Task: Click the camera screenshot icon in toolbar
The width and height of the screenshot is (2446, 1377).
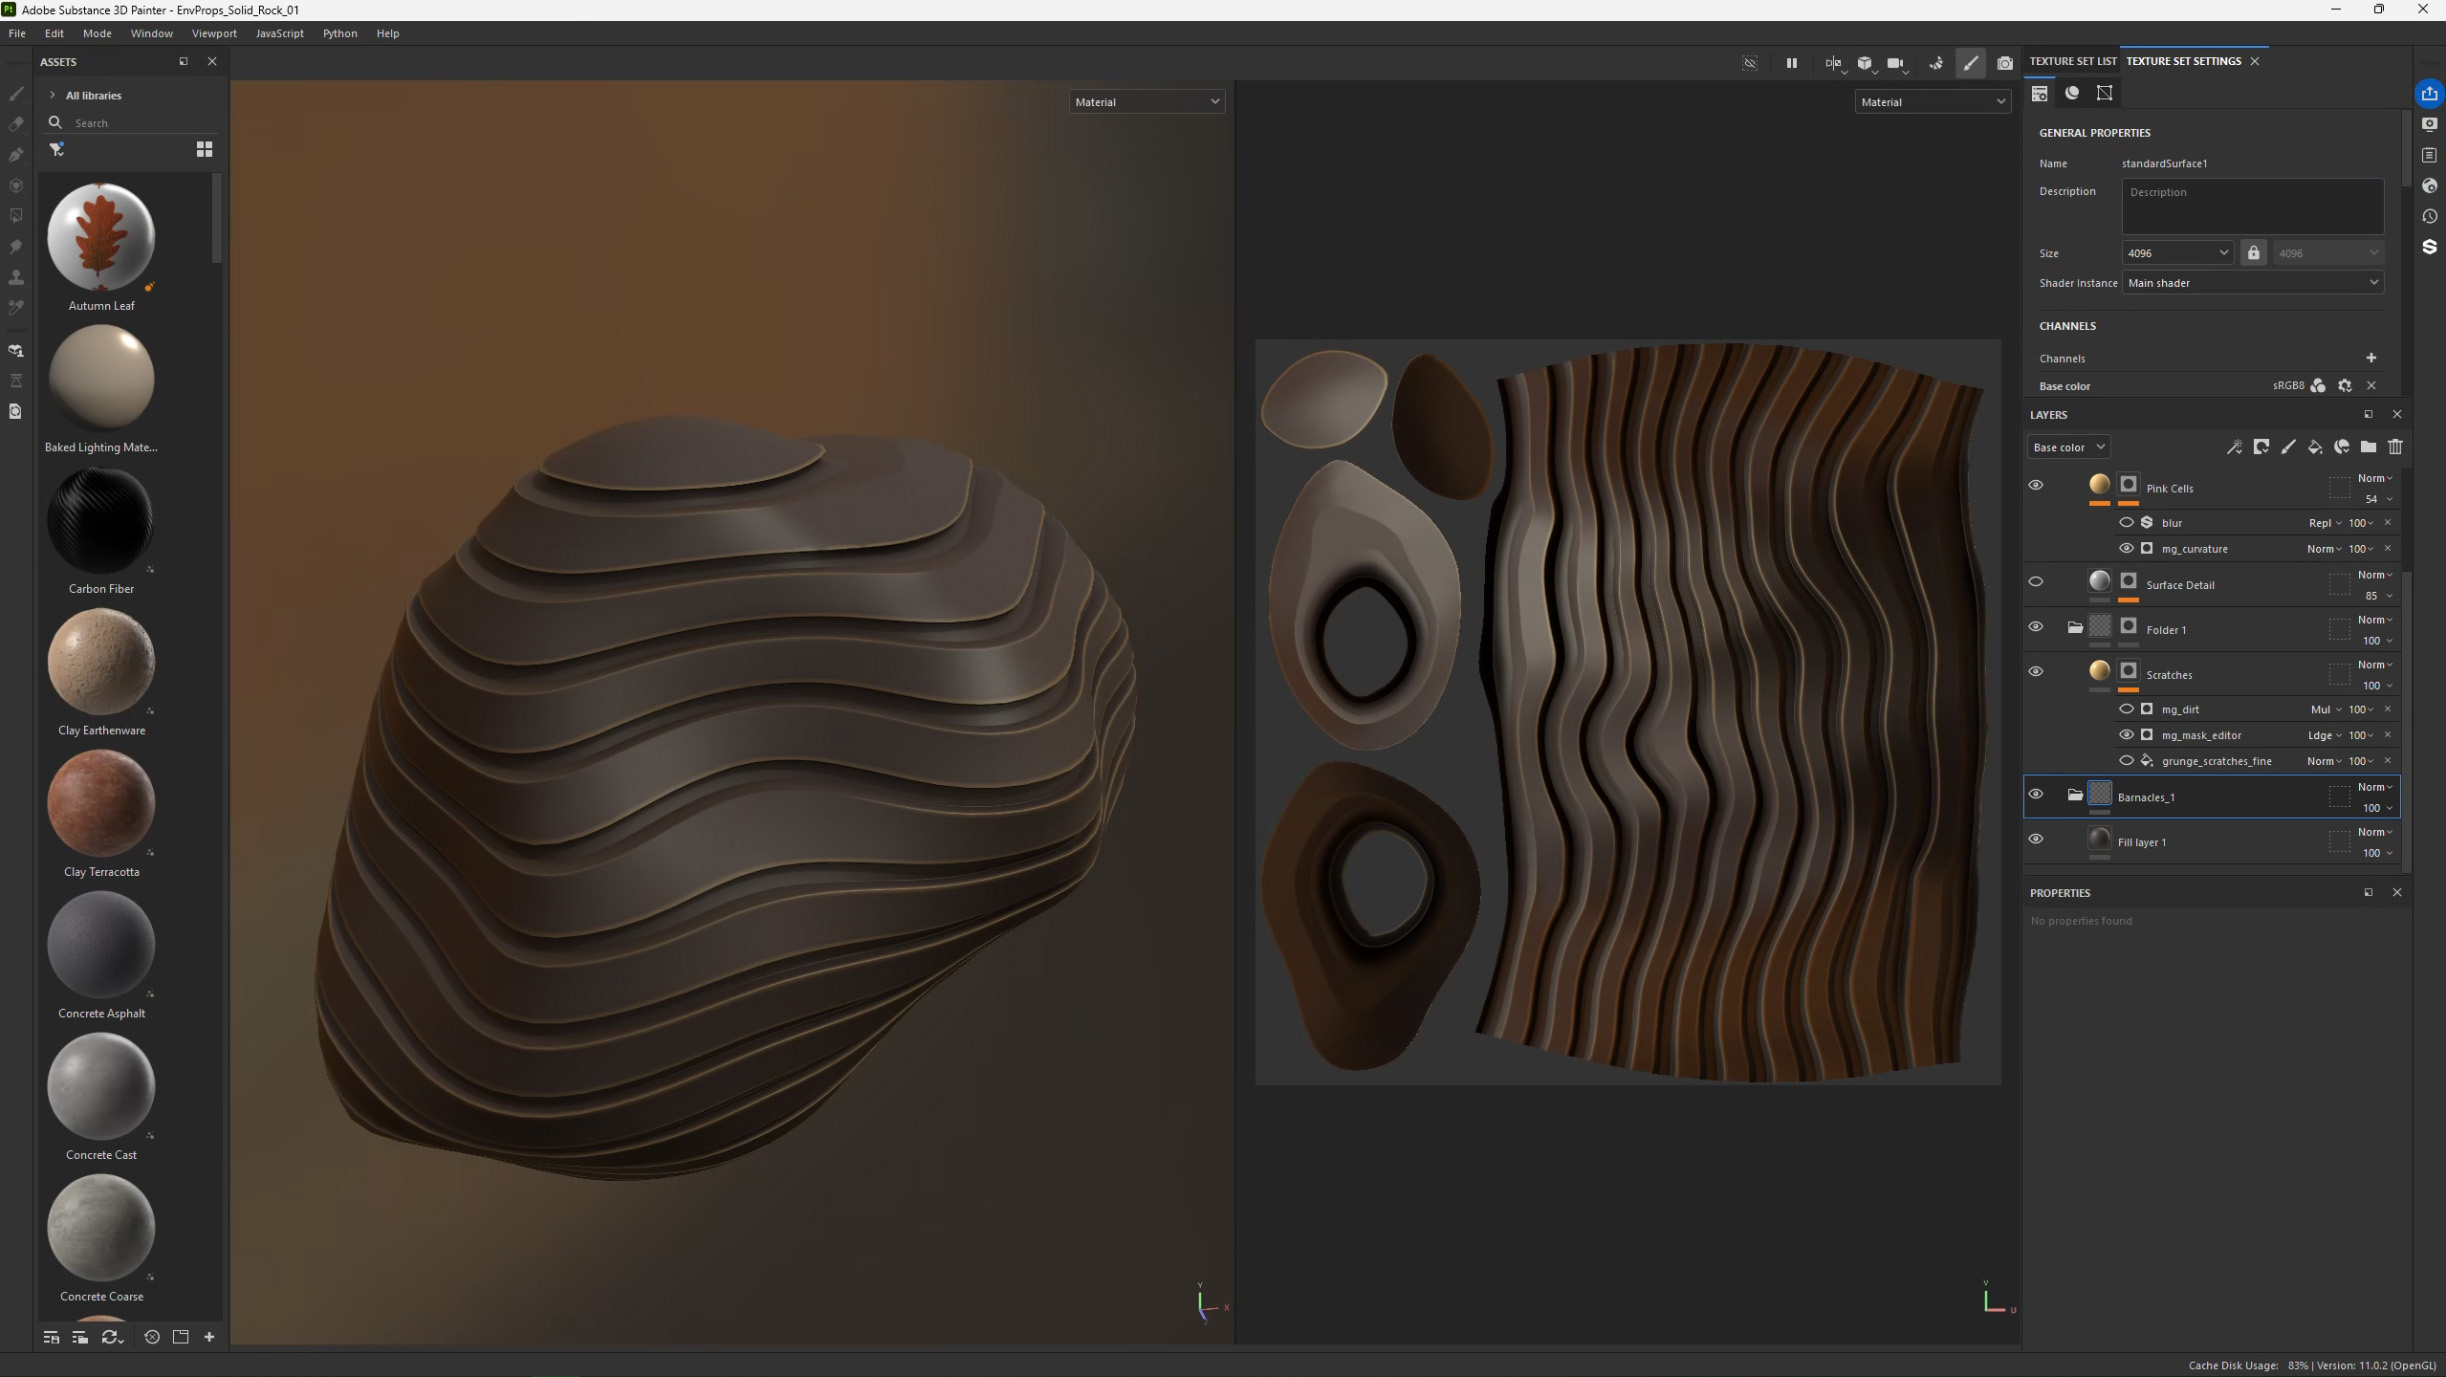Action: (x=2004, y=63)
